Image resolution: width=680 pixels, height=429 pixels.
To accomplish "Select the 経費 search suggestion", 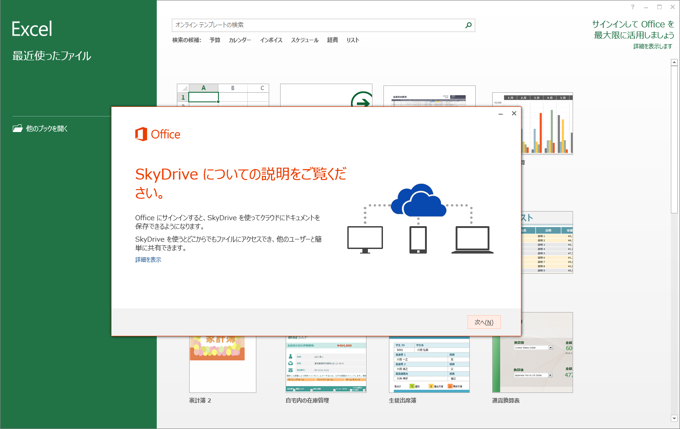I will click(x=332, y=40).
